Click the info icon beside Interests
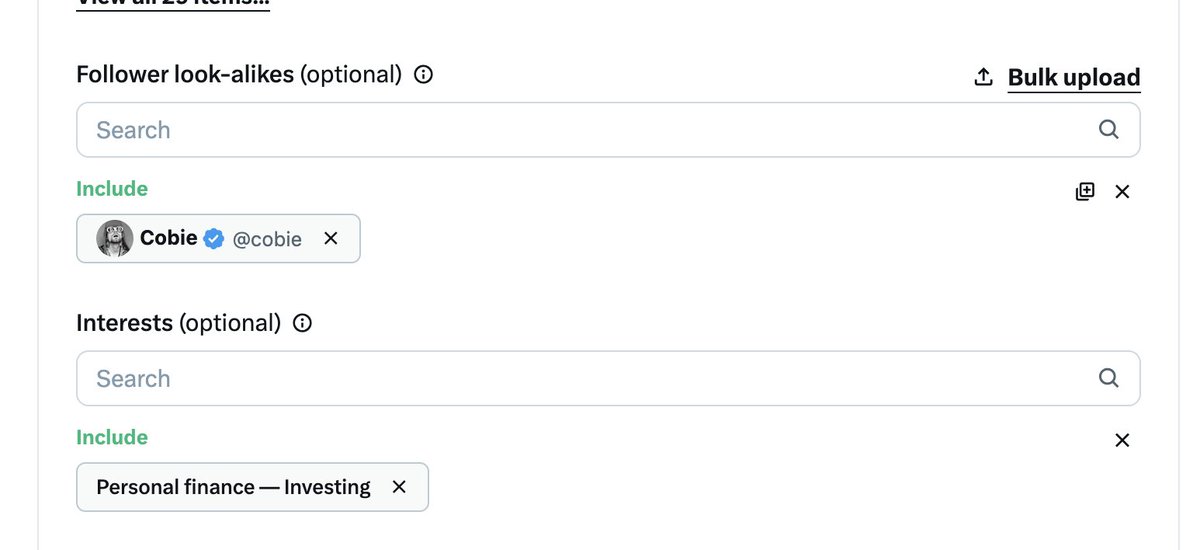 302,323
